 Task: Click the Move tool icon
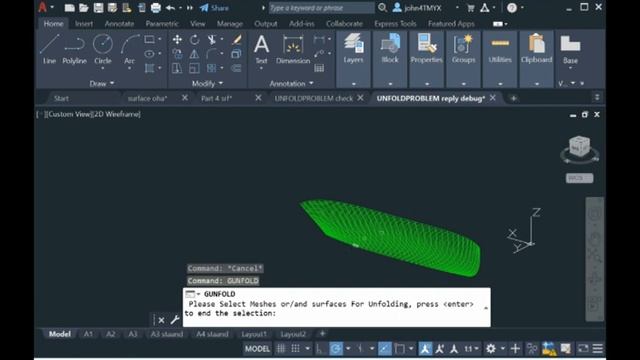coord(177,40)
